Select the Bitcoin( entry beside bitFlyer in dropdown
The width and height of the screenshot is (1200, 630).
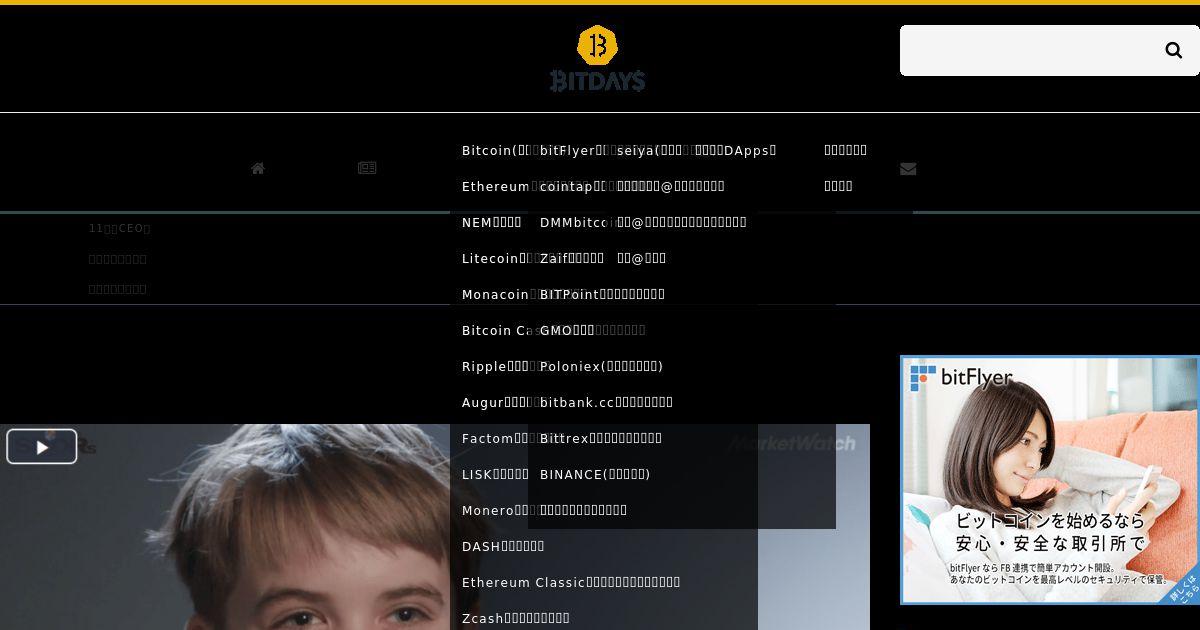[x=495, y=150]
